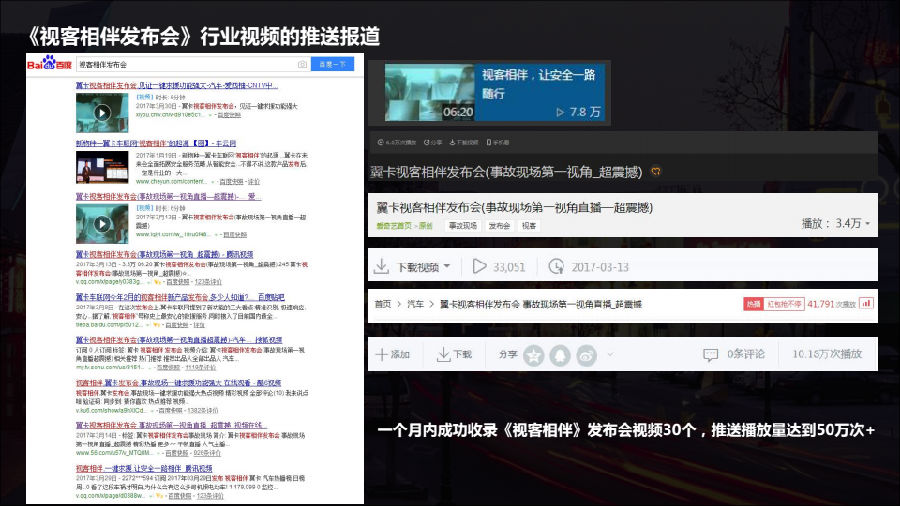
Task: Click the 添加 plus icon
Action: point(380,355)
